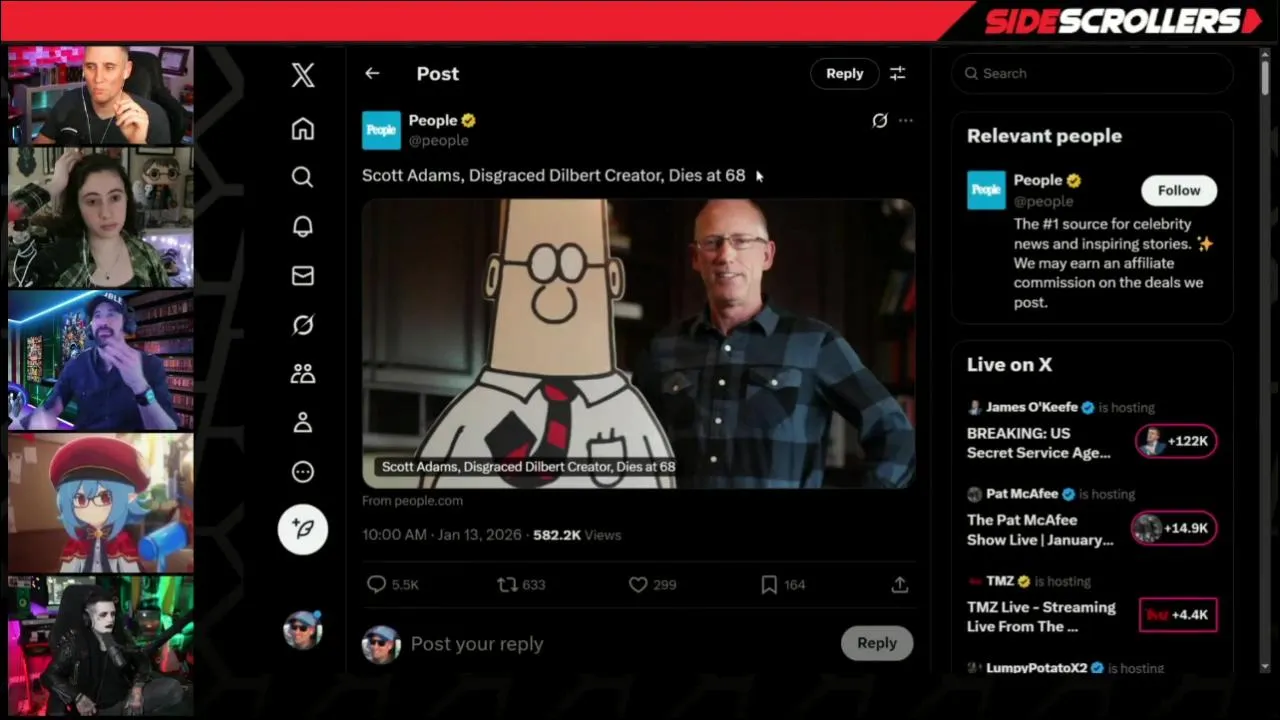Screen dimensions: 1280x720
Task: Click the X logo in sidebar
Action: [x=303, y=74]
